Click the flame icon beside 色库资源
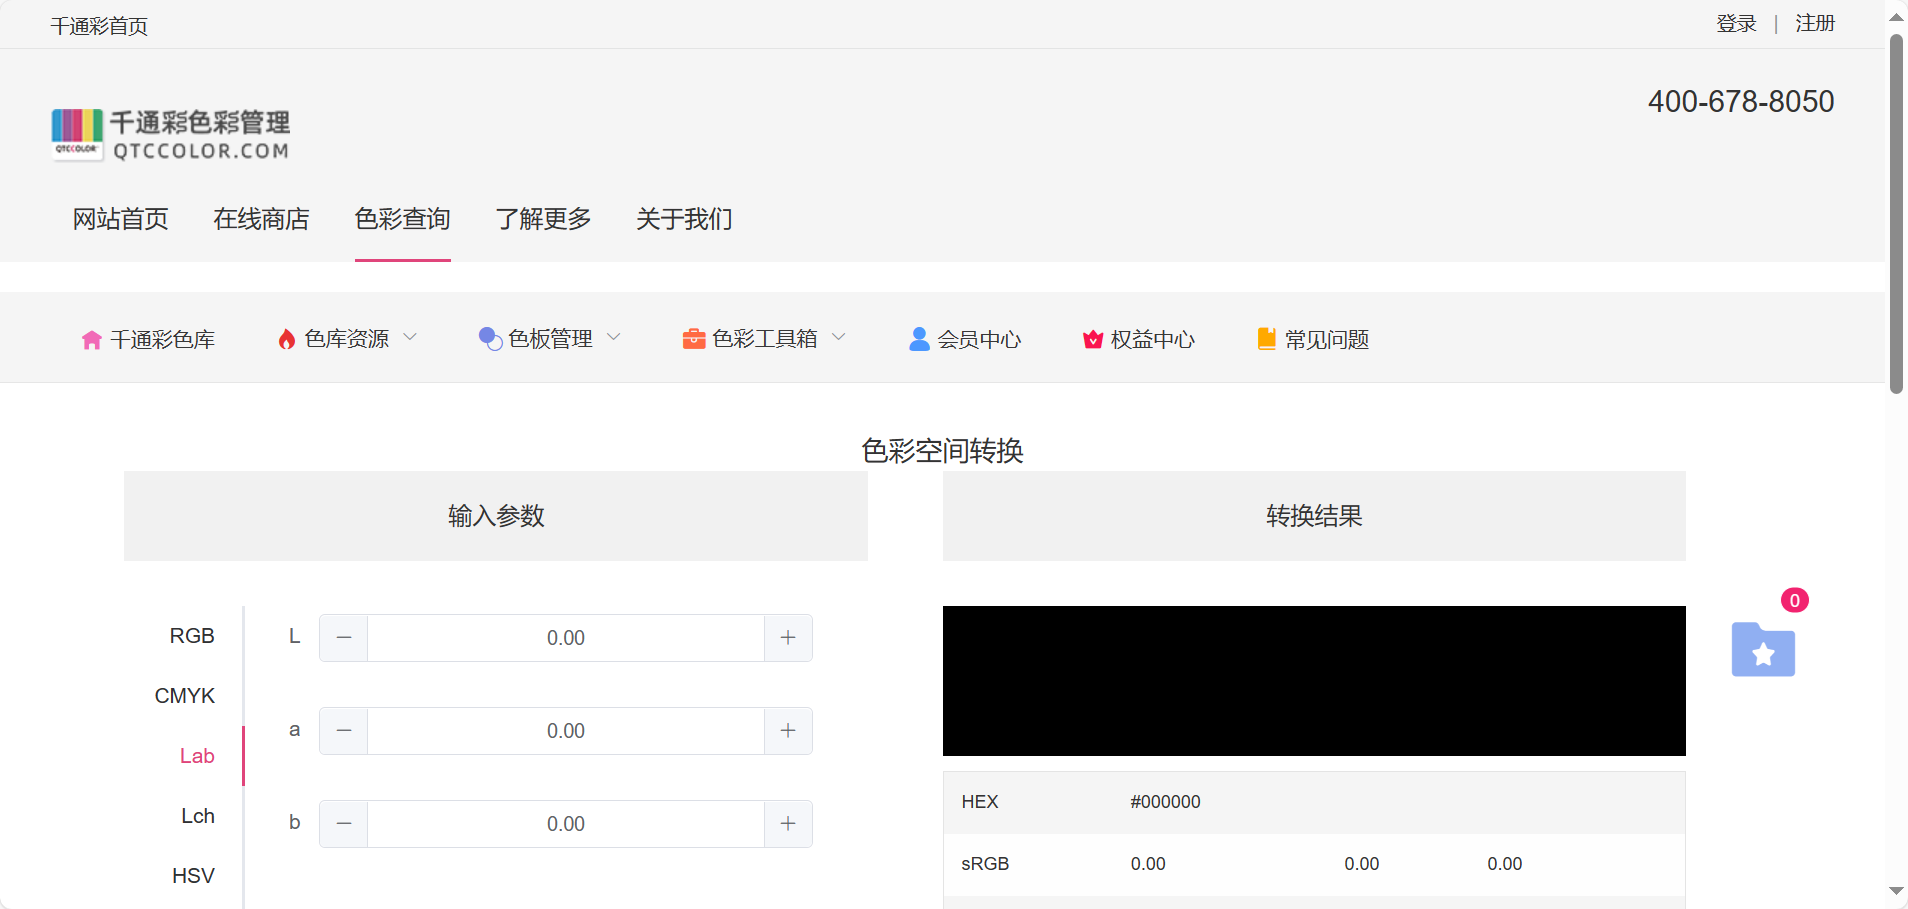 point(287,340)
